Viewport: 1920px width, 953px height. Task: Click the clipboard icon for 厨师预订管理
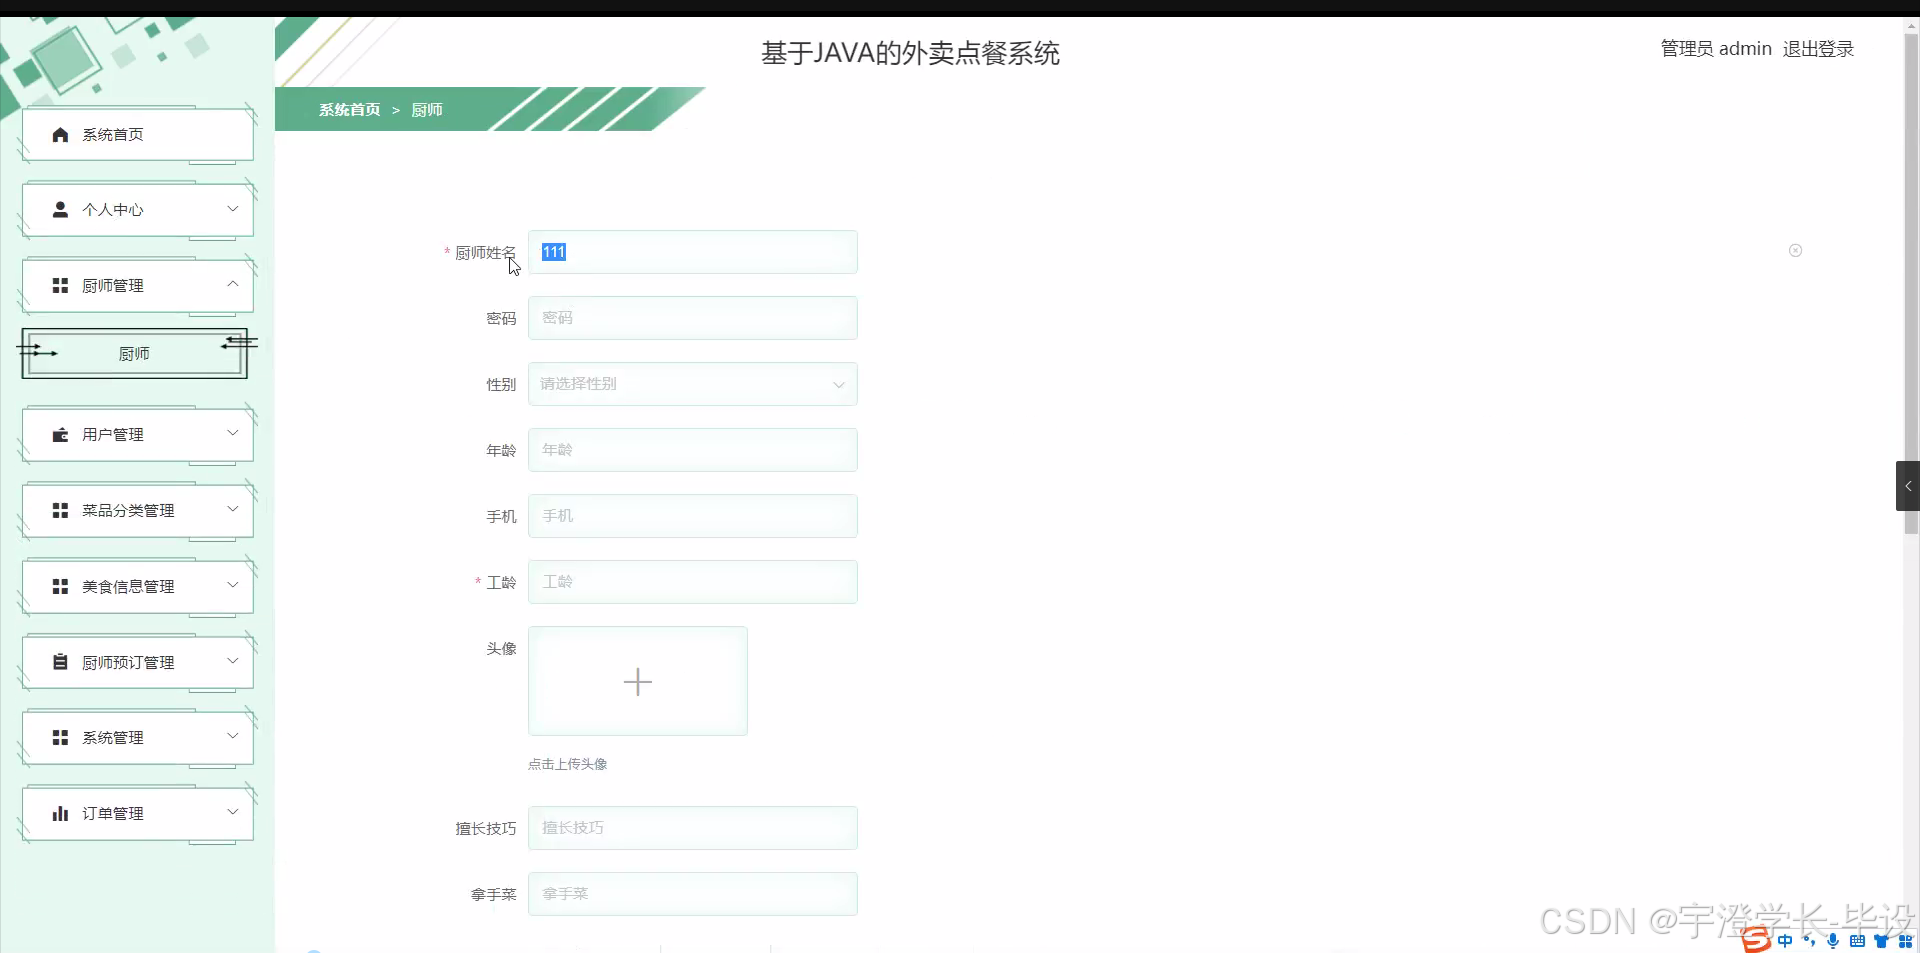(x=59, y=661)
